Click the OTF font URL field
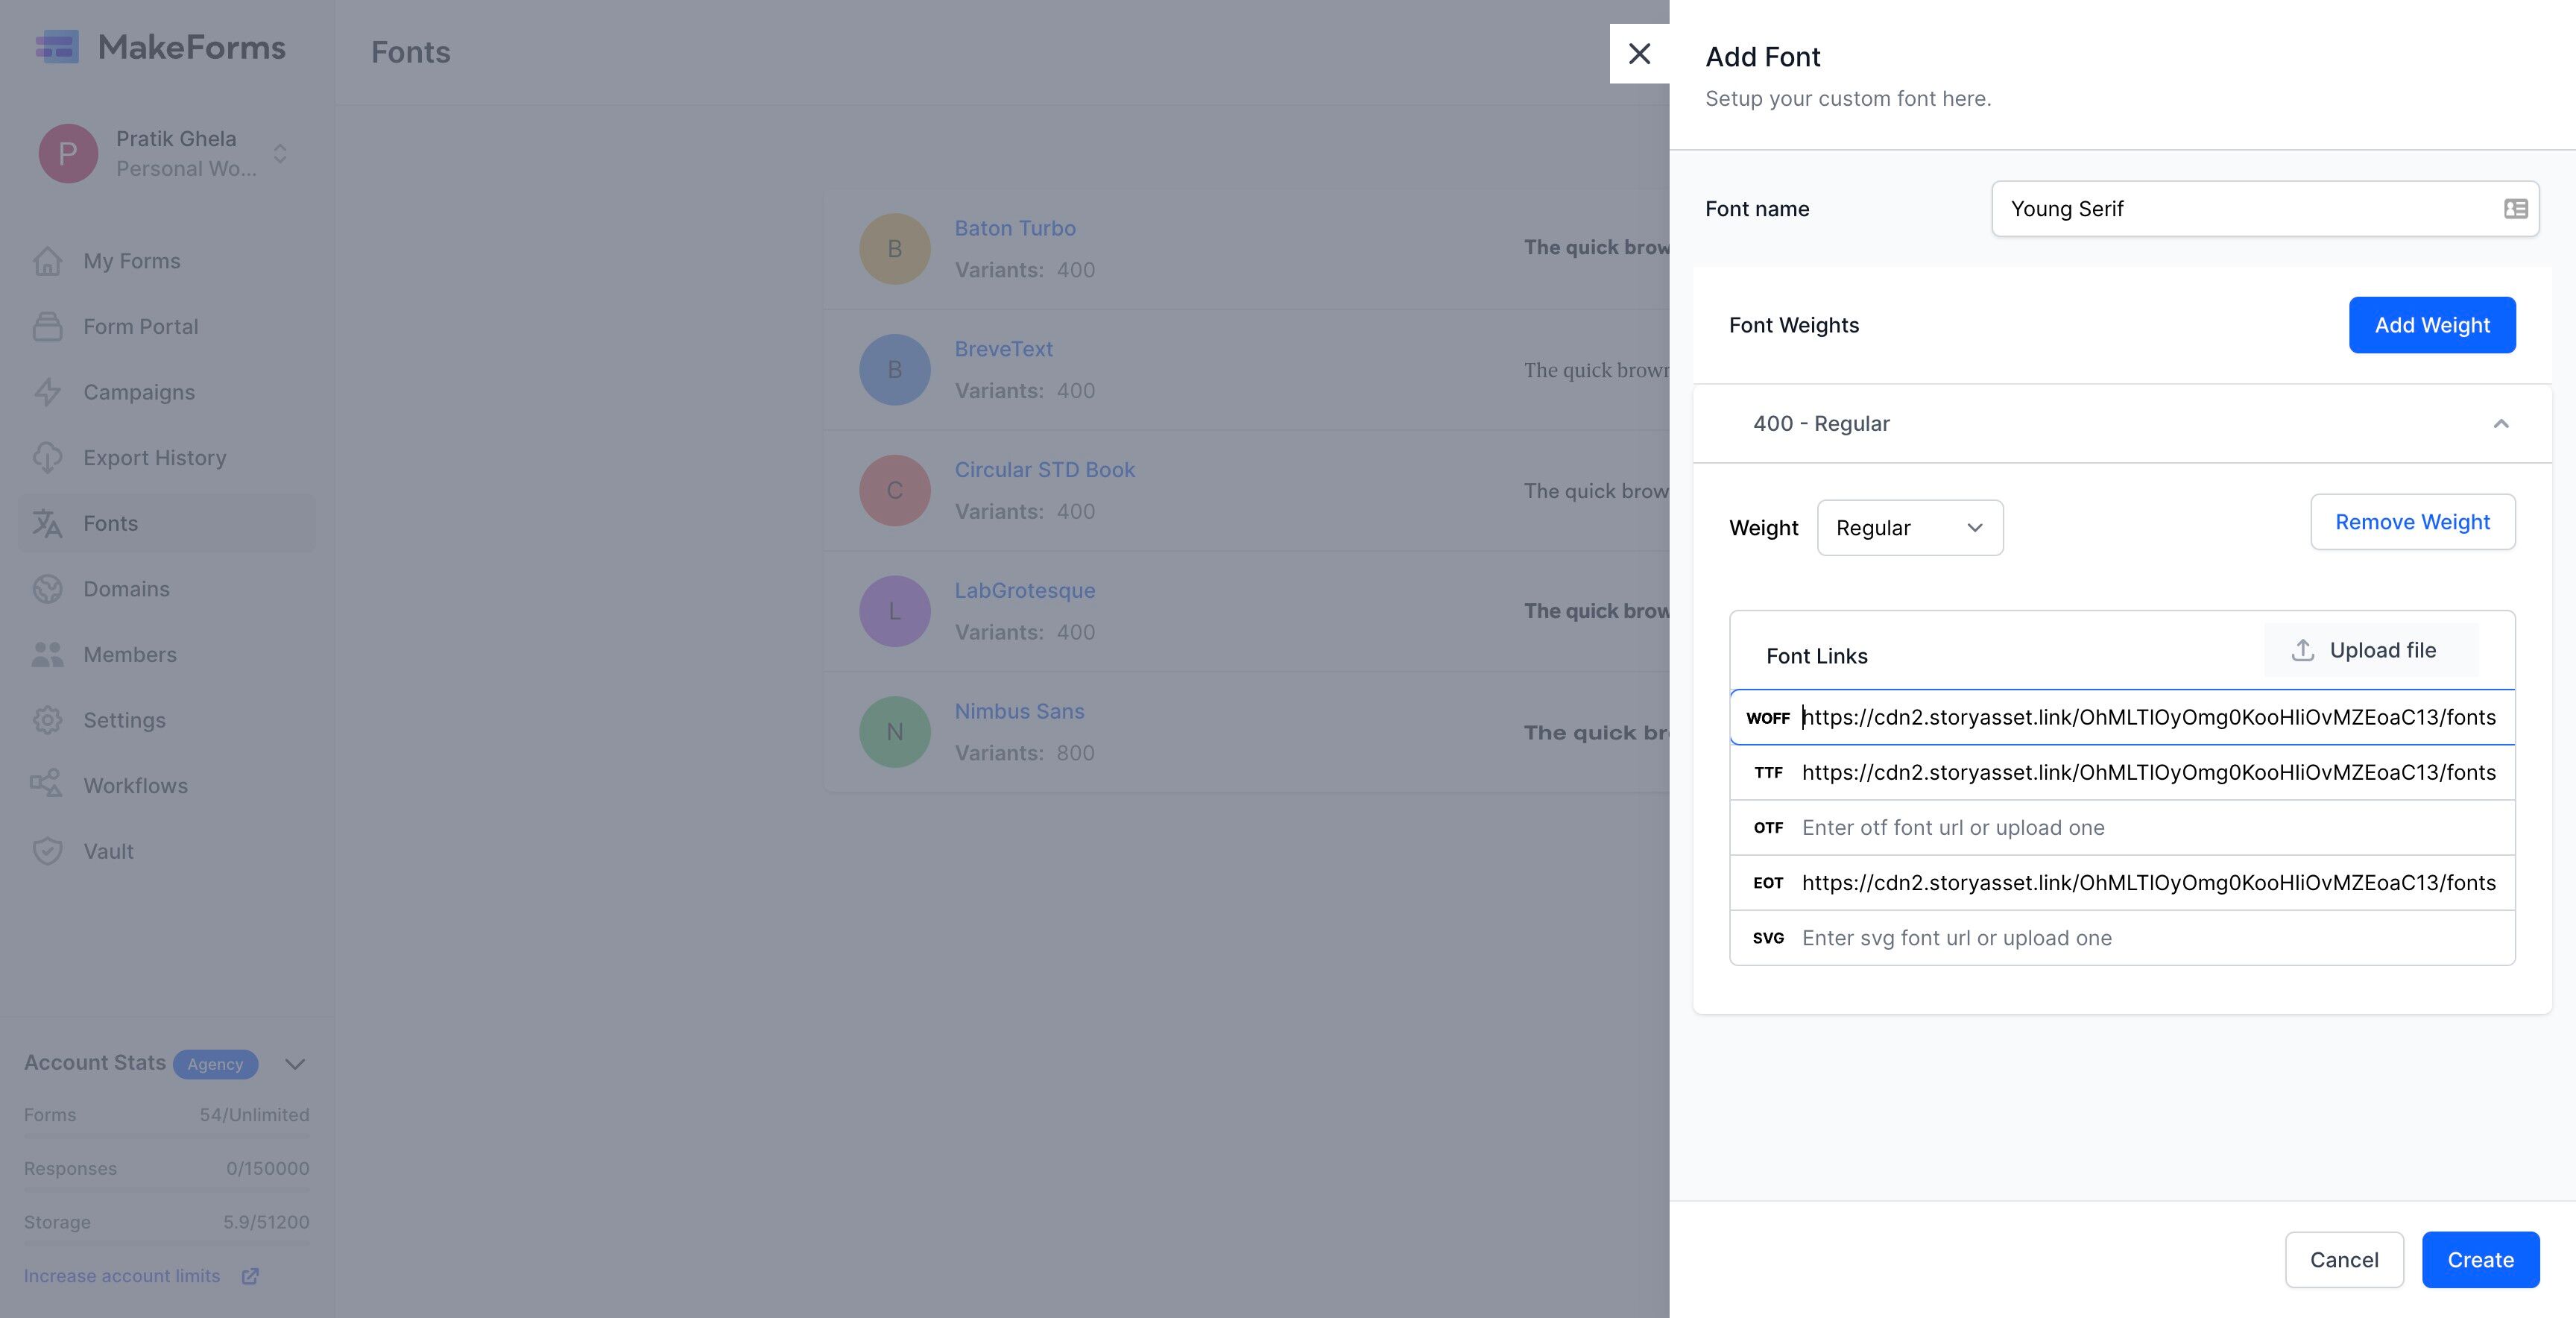This screenshot has width=2576, height=1318. [x=2122, y=828]
